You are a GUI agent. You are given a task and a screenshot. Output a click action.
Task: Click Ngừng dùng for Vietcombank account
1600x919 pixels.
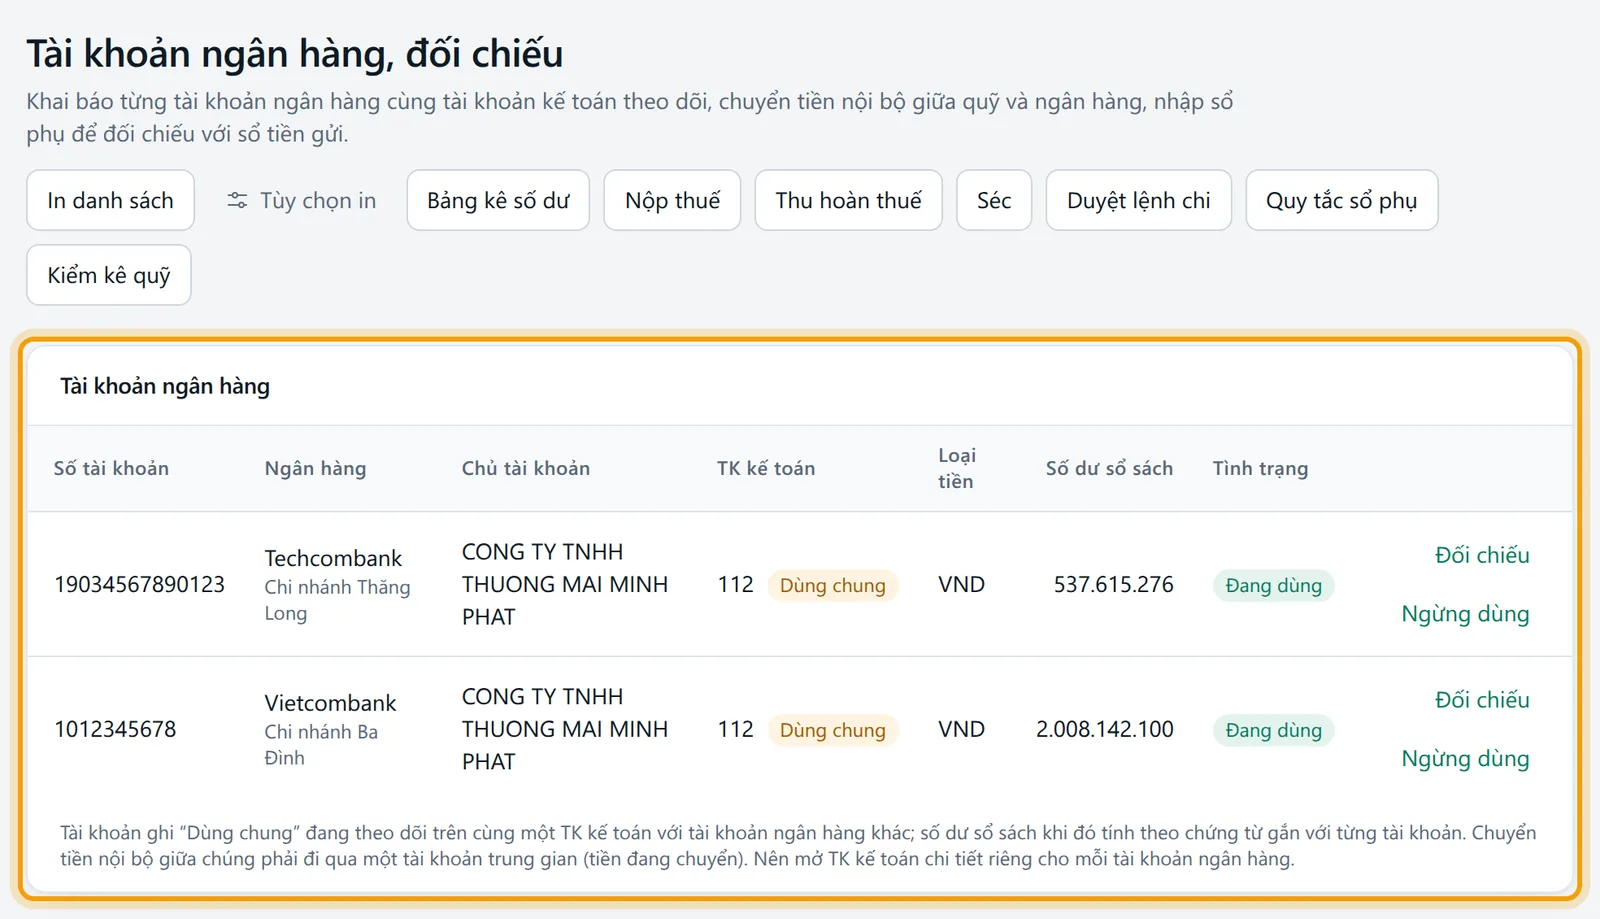pyautogui.click(x=1465, y=759)
